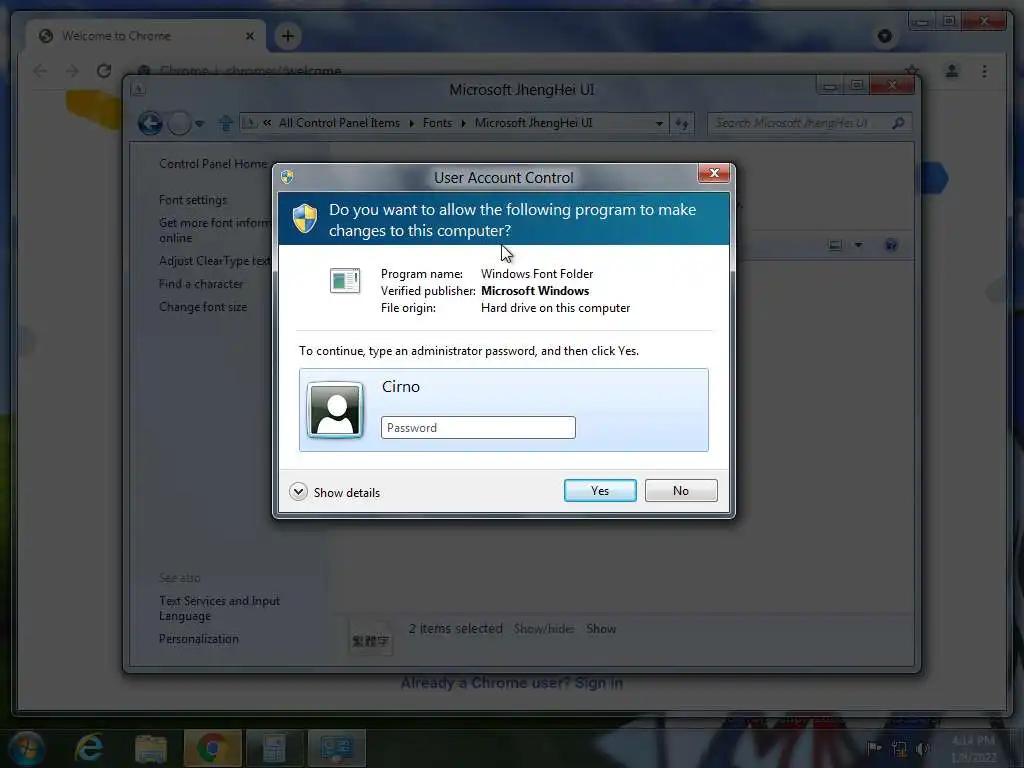Open Find a character link
This screenshot has height=768, width=1024.
[201, 284]
